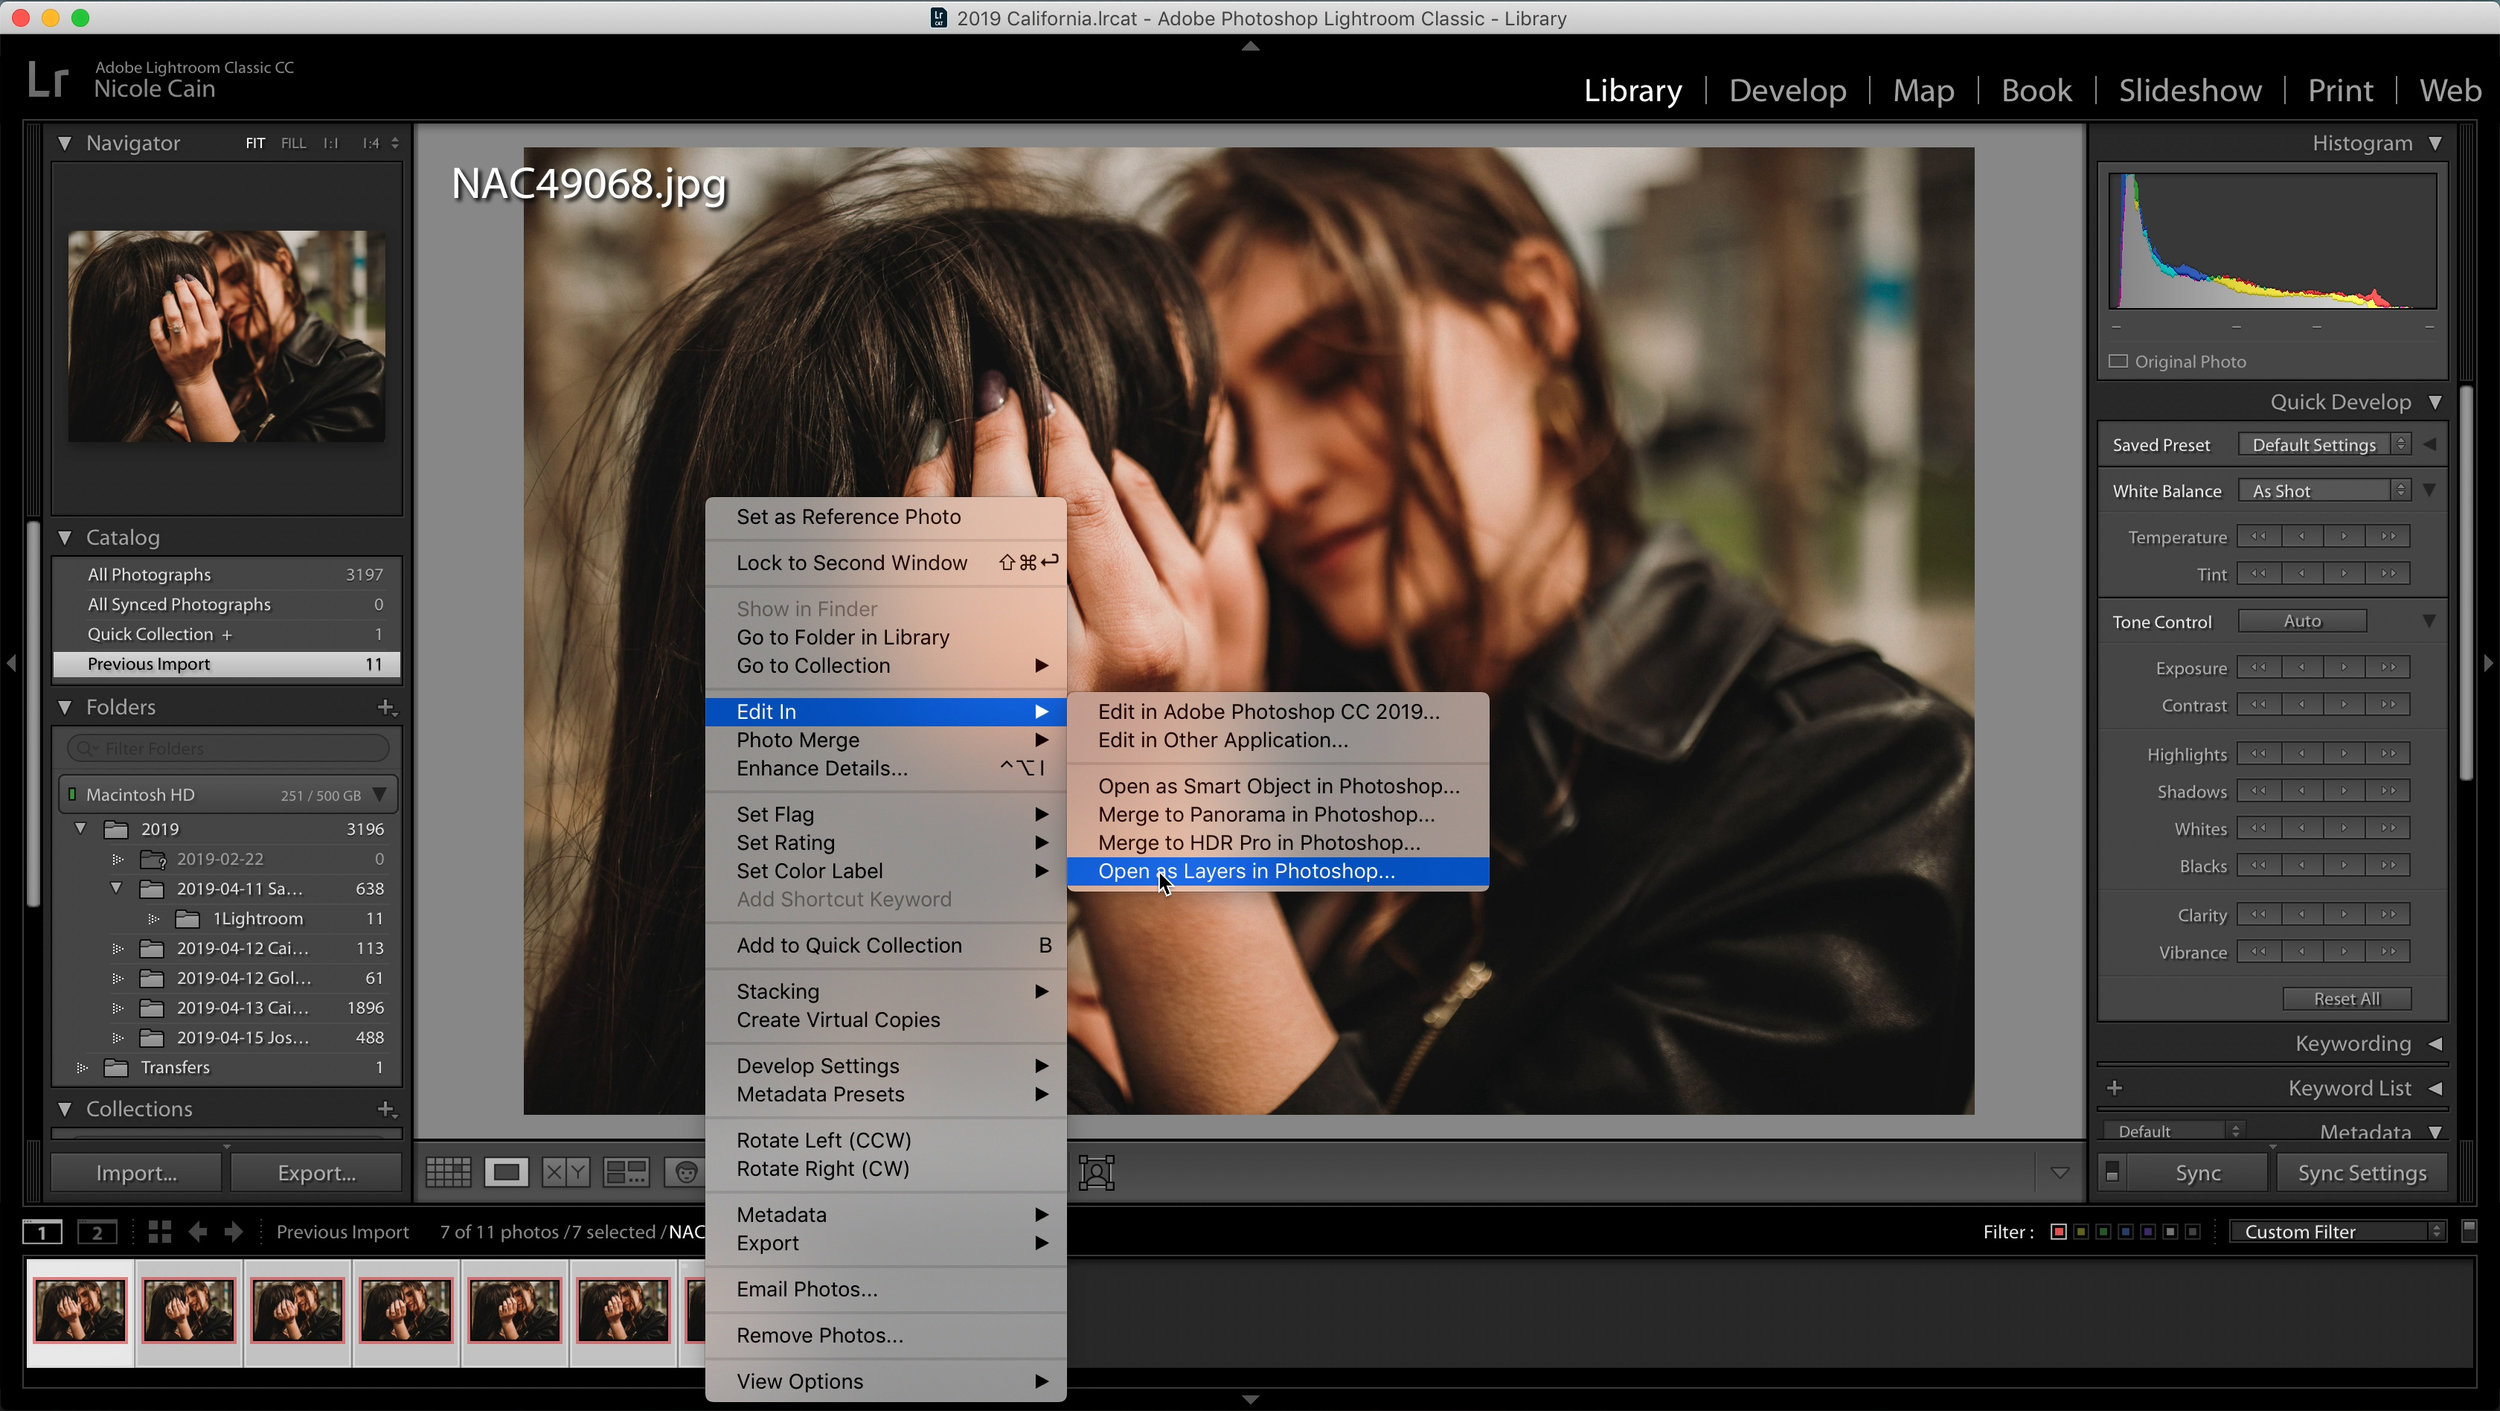Click the Compare view icon in toolbar
This screenshot has width=2500, height=1411.
pyautogui.click(x=563, y=1171)
